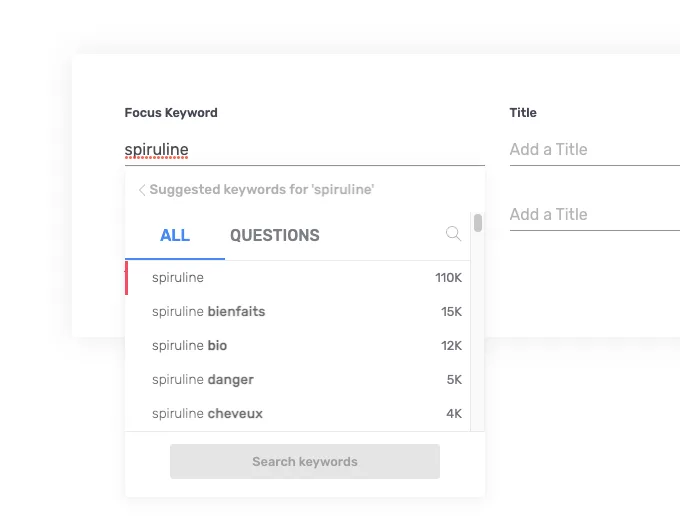The image size is (680, 530).
Task: Click the Focus Keyword label
Action: click(x=171, y=113)
